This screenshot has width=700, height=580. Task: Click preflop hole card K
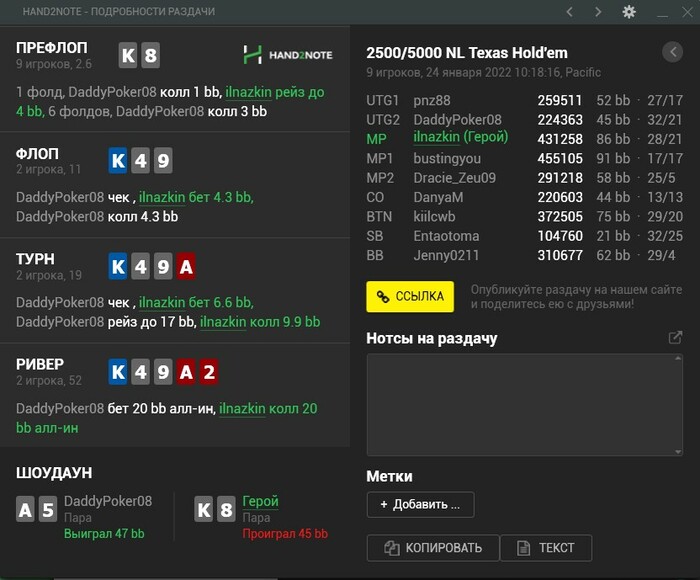click(x=128, y=55)
